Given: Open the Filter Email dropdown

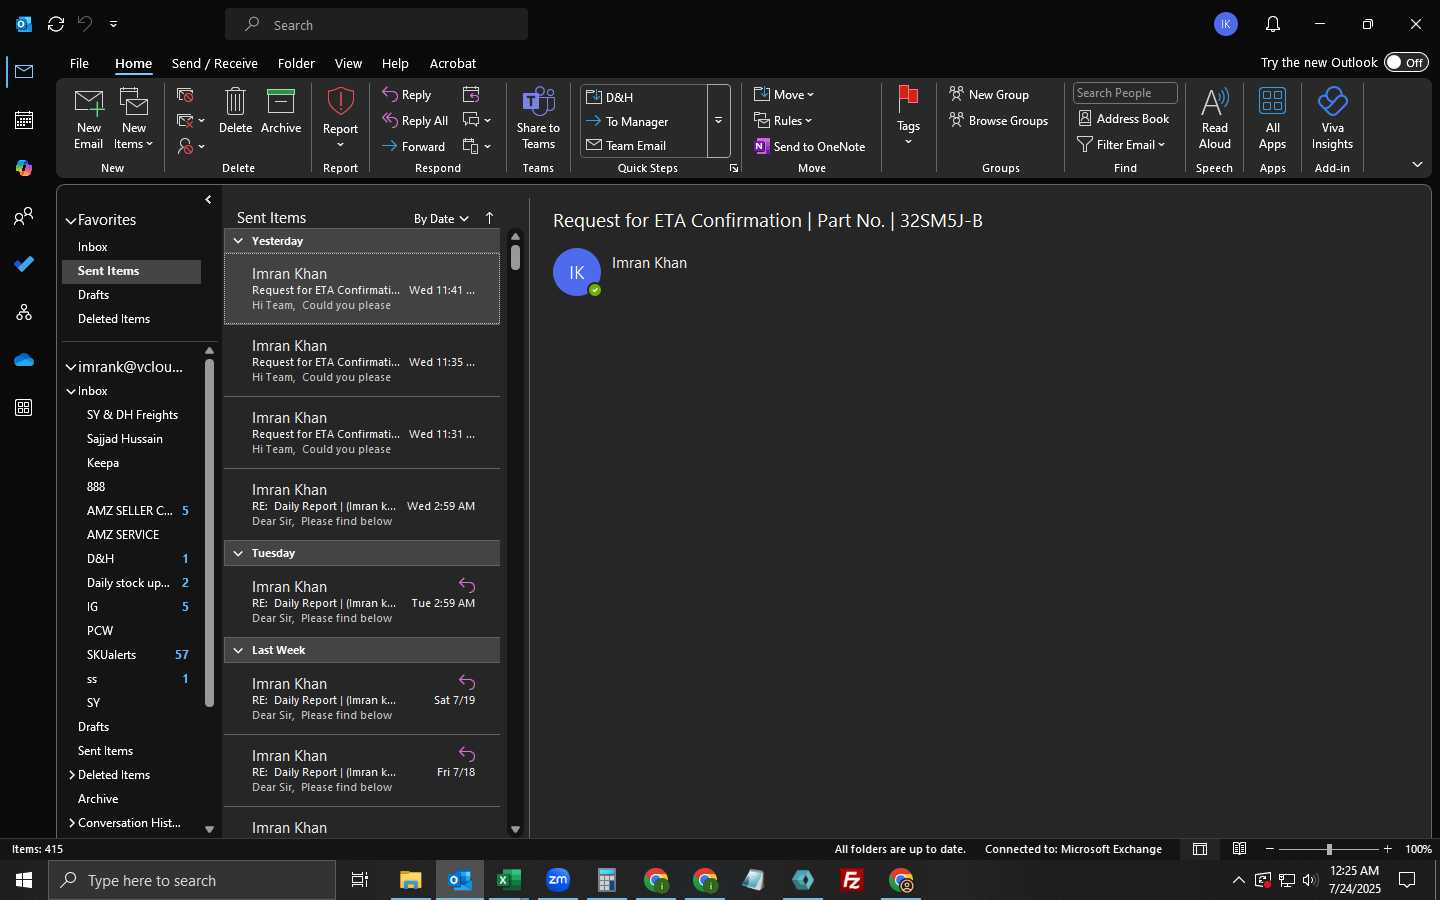Looking at the screenshot, I should 1121,145.
